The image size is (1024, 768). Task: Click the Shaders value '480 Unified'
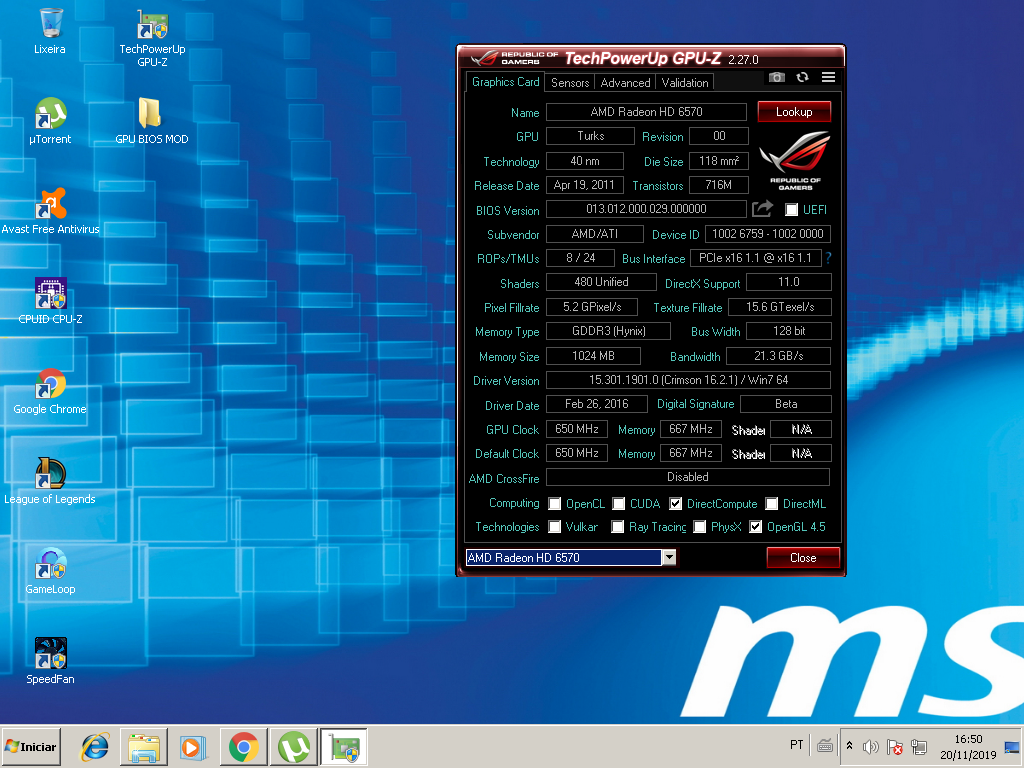pyautogui.click(x=601, y=282)
